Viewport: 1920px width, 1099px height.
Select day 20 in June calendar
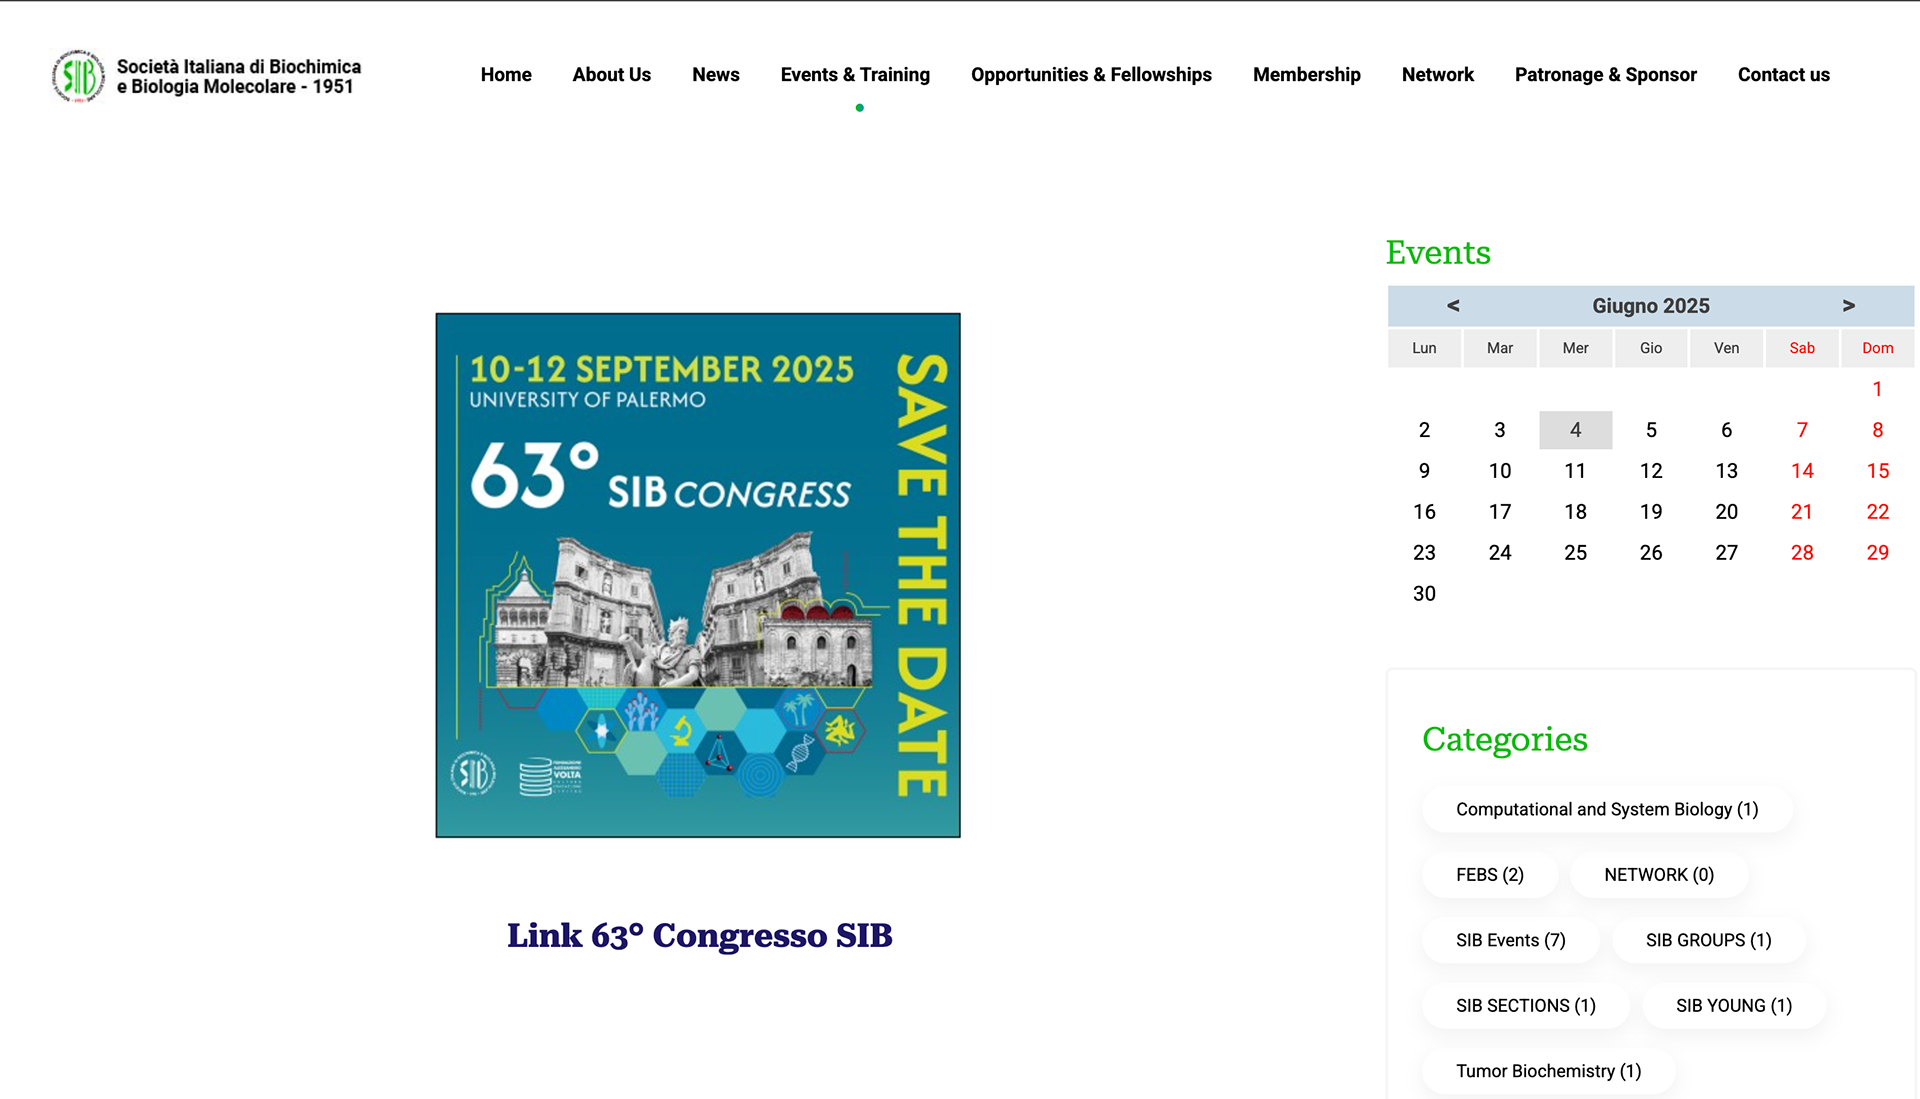(1727, 512)
